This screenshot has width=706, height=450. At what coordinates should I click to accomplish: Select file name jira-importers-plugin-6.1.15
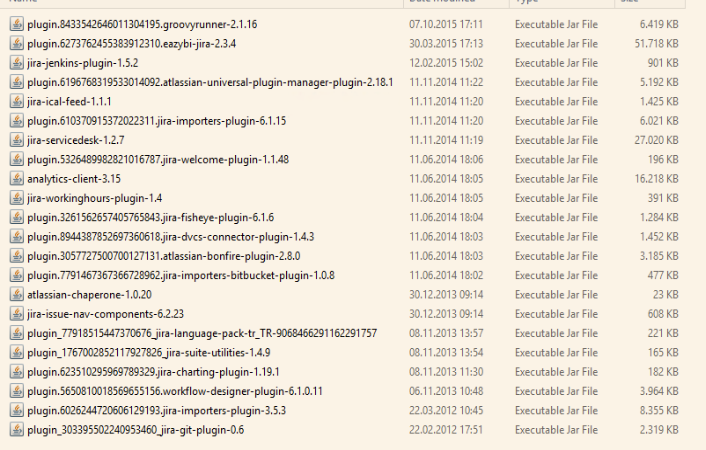coord(157,121)
